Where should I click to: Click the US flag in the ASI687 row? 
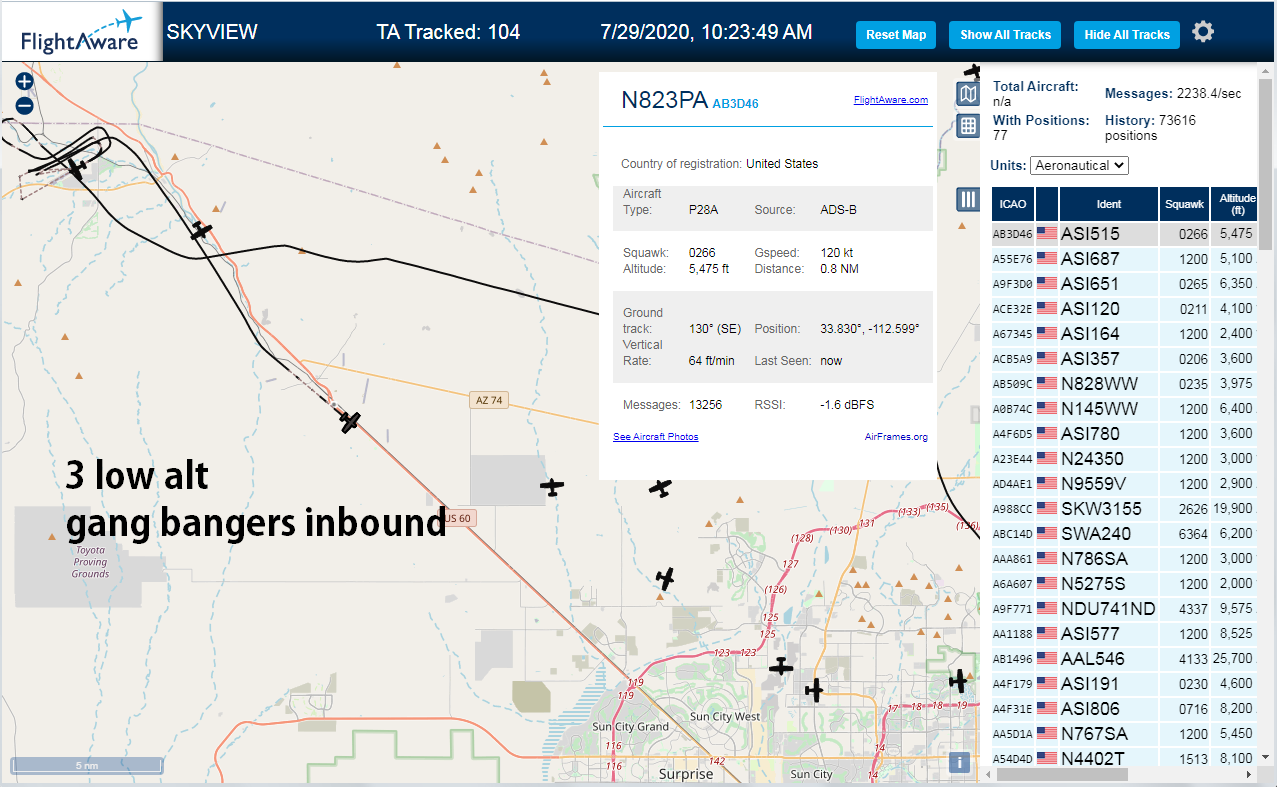pos(1047,259)
